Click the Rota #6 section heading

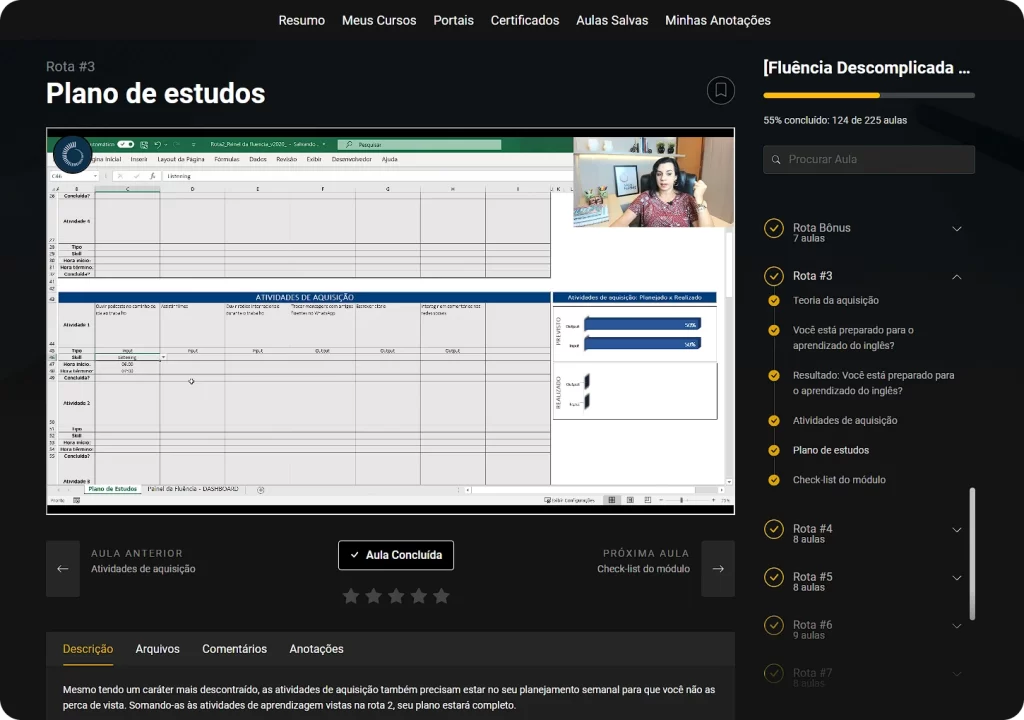click(x=812, y=625)
